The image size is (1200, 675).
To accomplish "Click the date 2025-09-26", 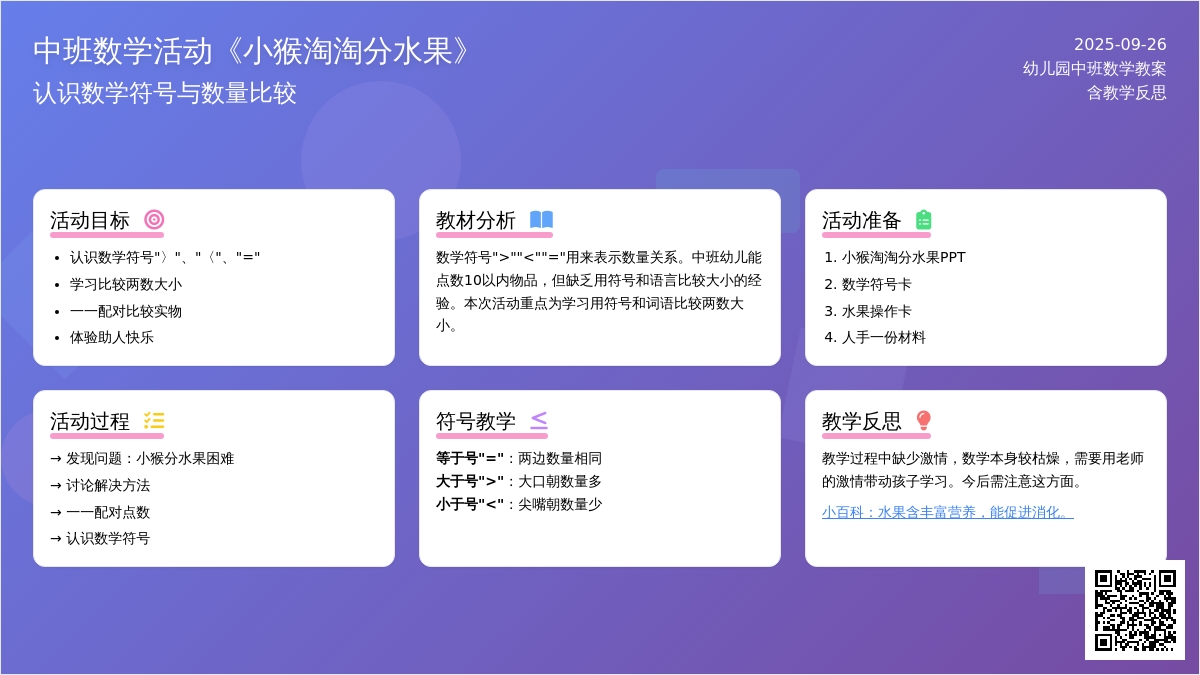I will pos(1120,44).
